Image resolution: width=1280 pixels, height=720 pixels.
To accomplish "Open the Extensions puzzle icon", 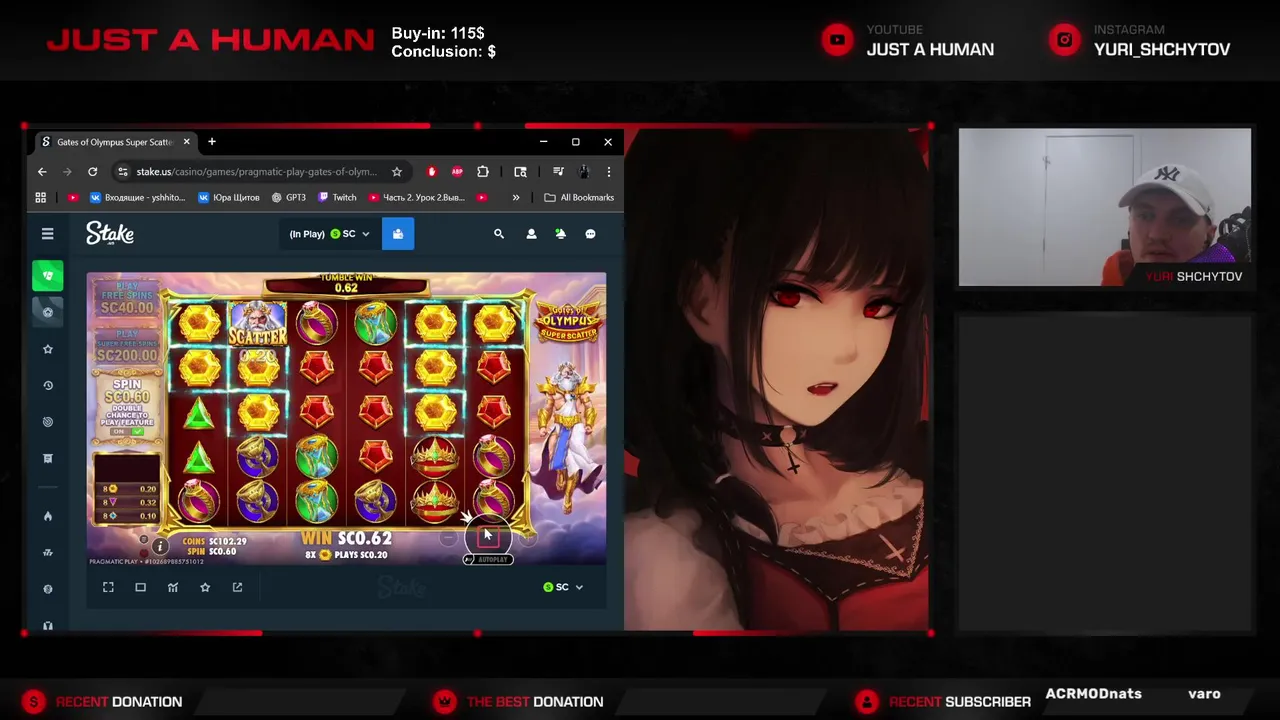I will point(483,172).
